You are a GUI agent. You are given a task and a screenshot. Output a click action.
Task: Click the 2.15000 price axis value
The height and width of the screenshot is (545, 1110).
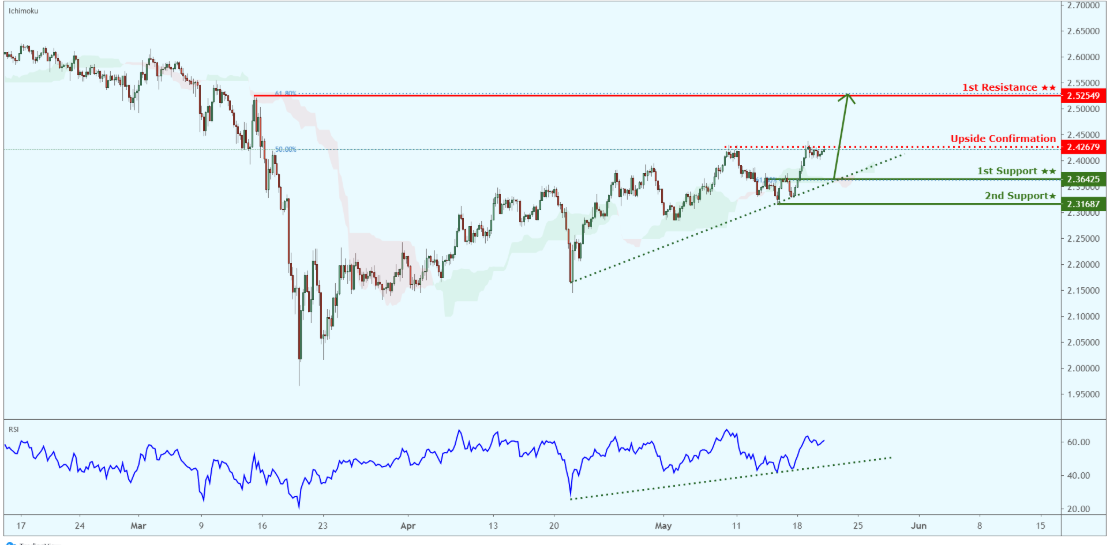(1085, 290)
